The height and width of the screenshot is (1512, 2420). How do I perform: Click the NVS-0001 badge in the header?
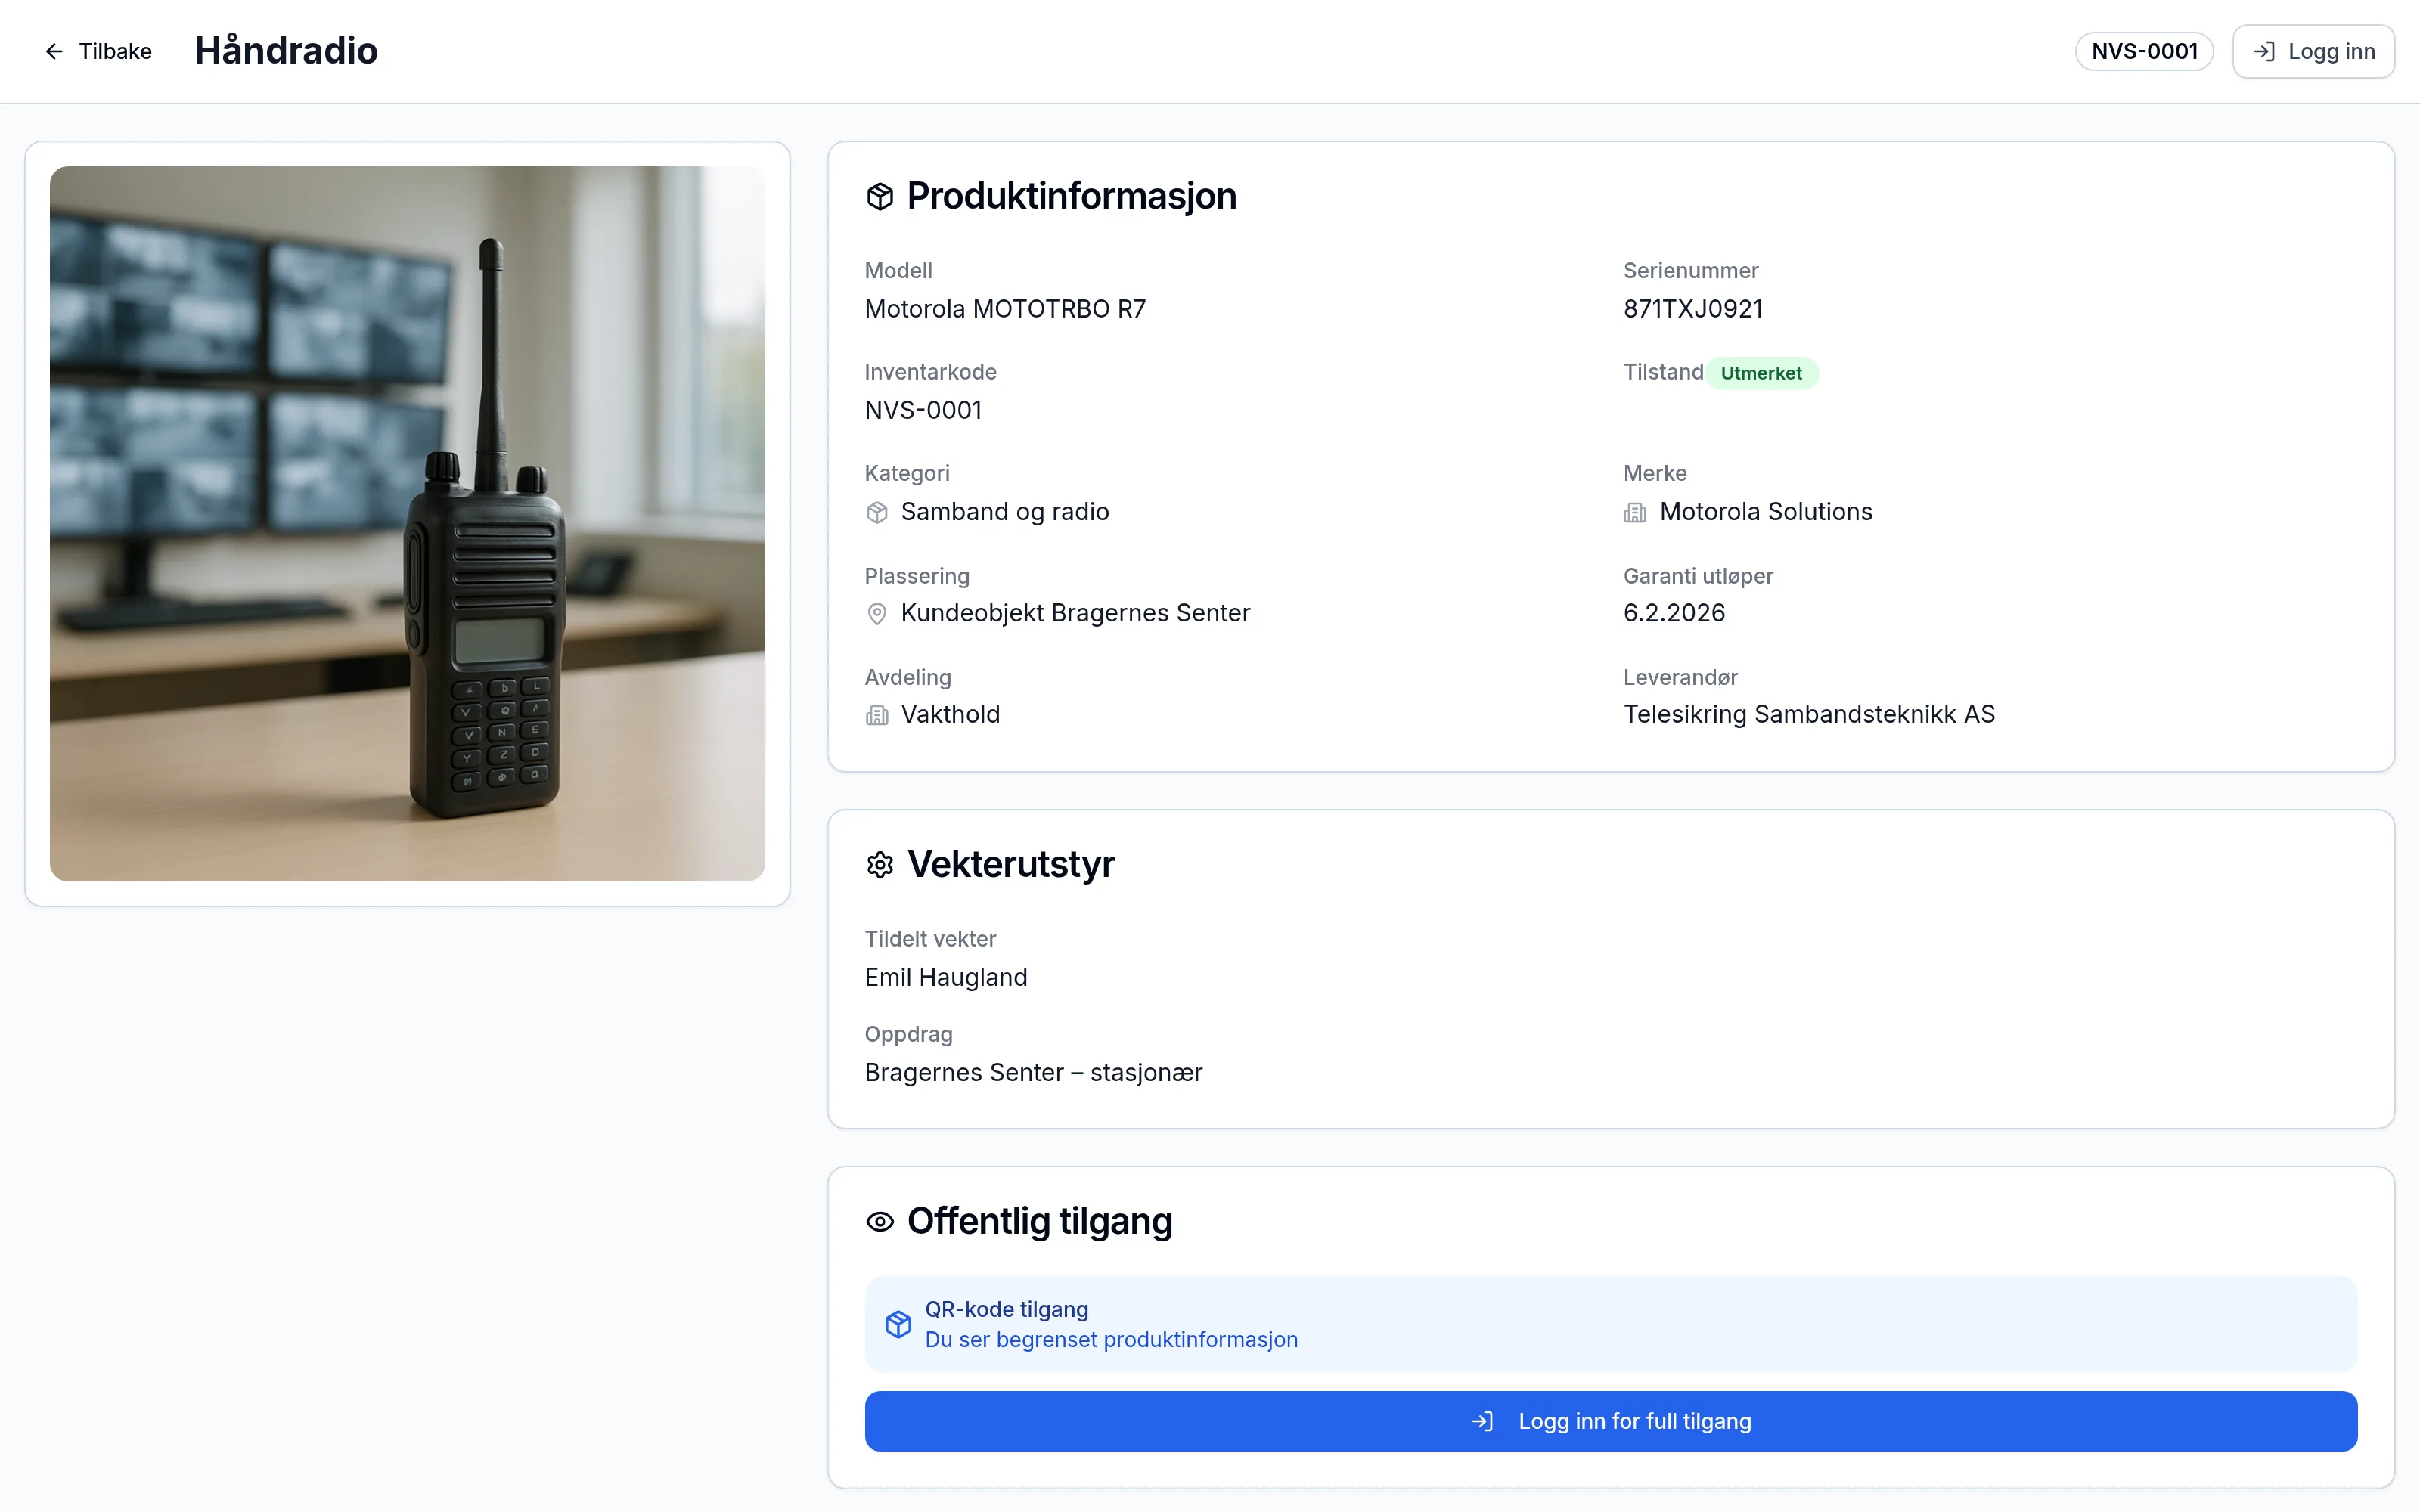click(x=2144, y=51)
